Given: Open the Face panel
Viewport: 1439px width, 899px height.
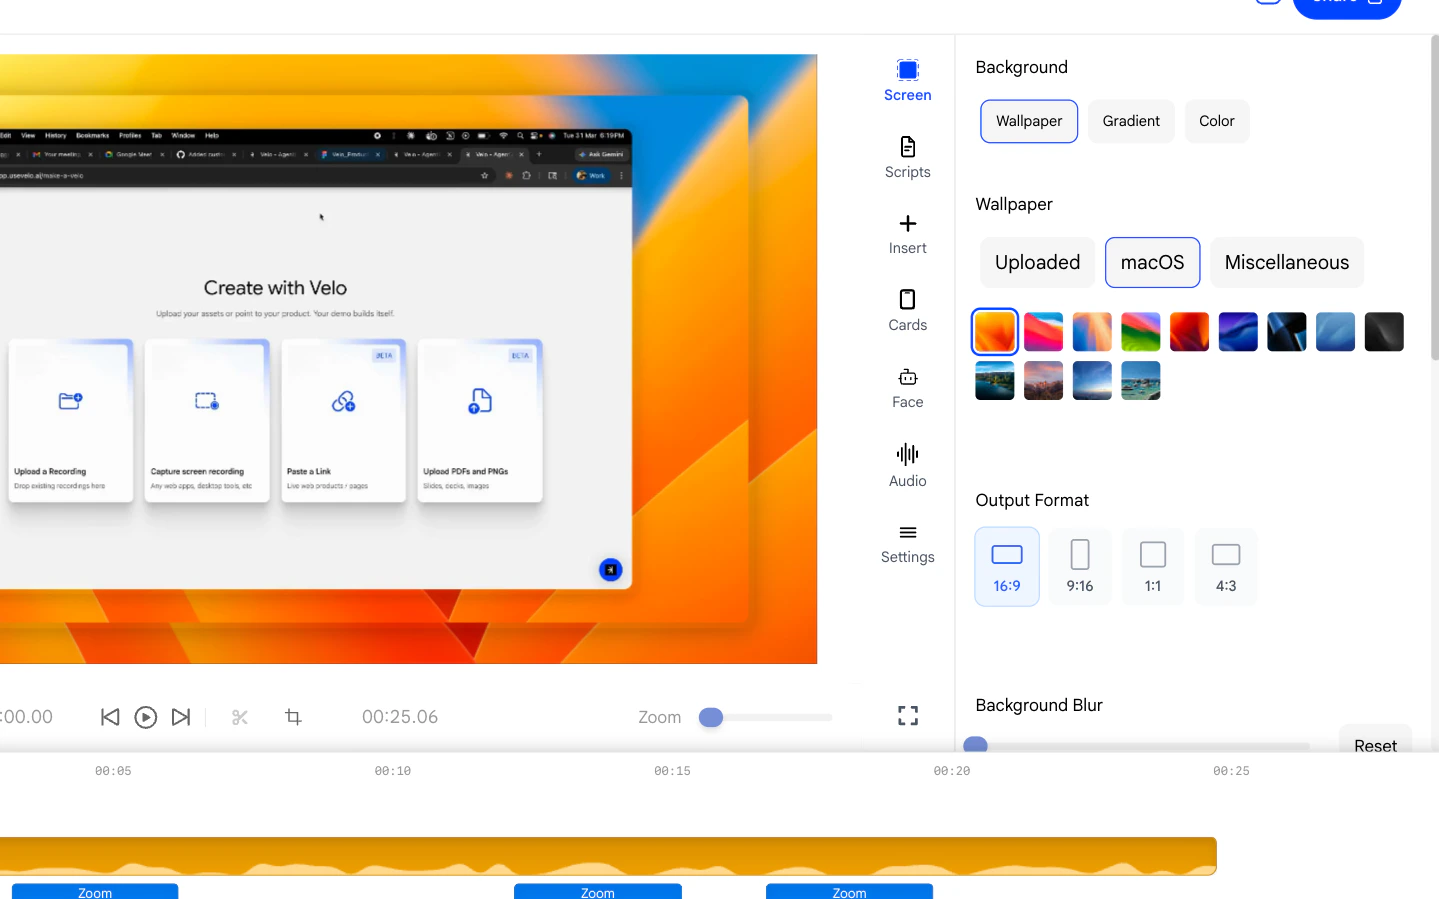Looking at the screenshot, I should (x=907, y=388).
